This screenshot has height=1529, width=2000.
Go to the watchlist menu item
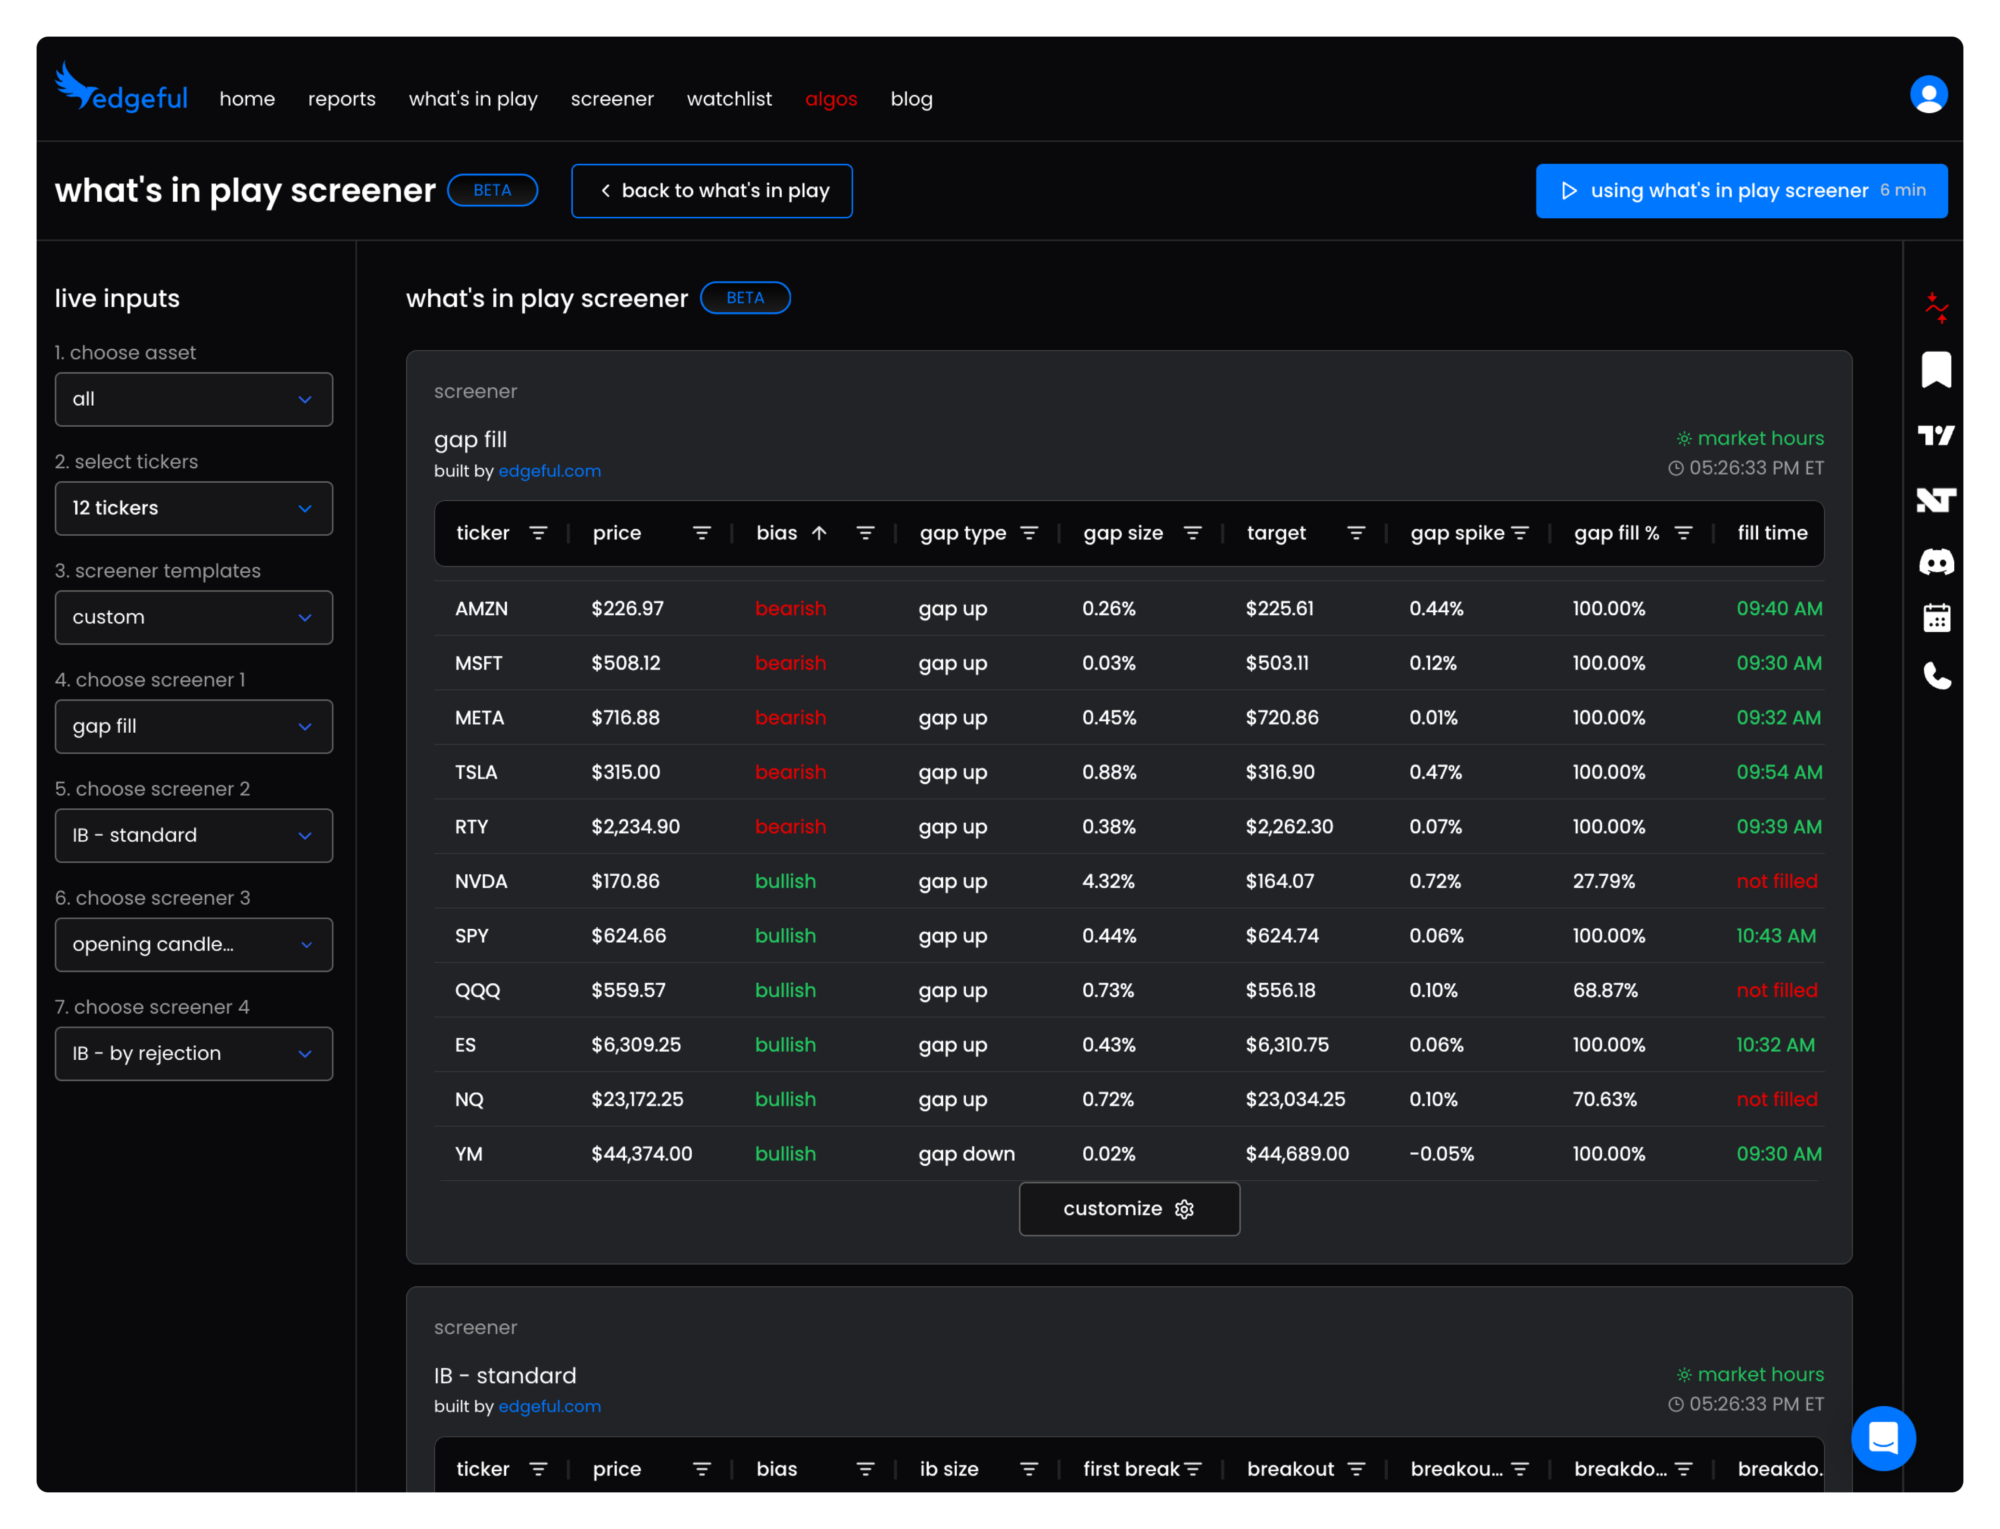coord(729,99)
